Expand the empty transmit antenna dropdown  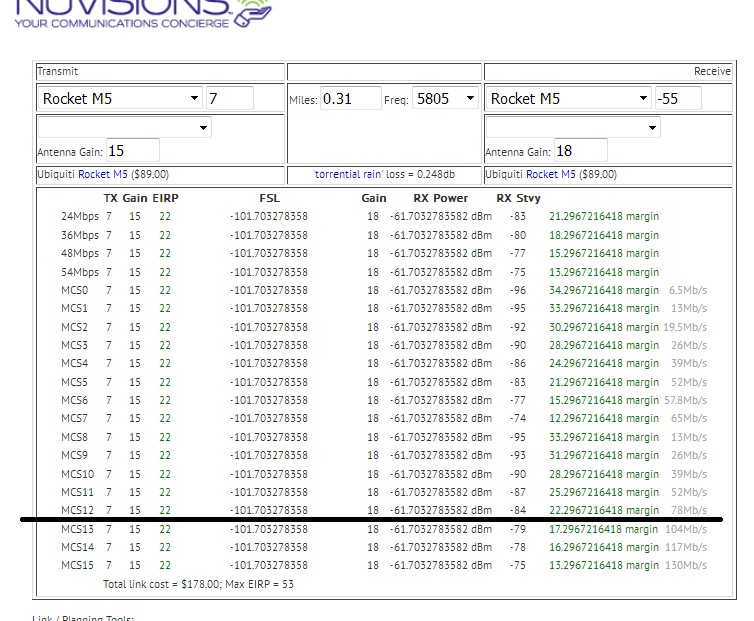coord(125,127)
